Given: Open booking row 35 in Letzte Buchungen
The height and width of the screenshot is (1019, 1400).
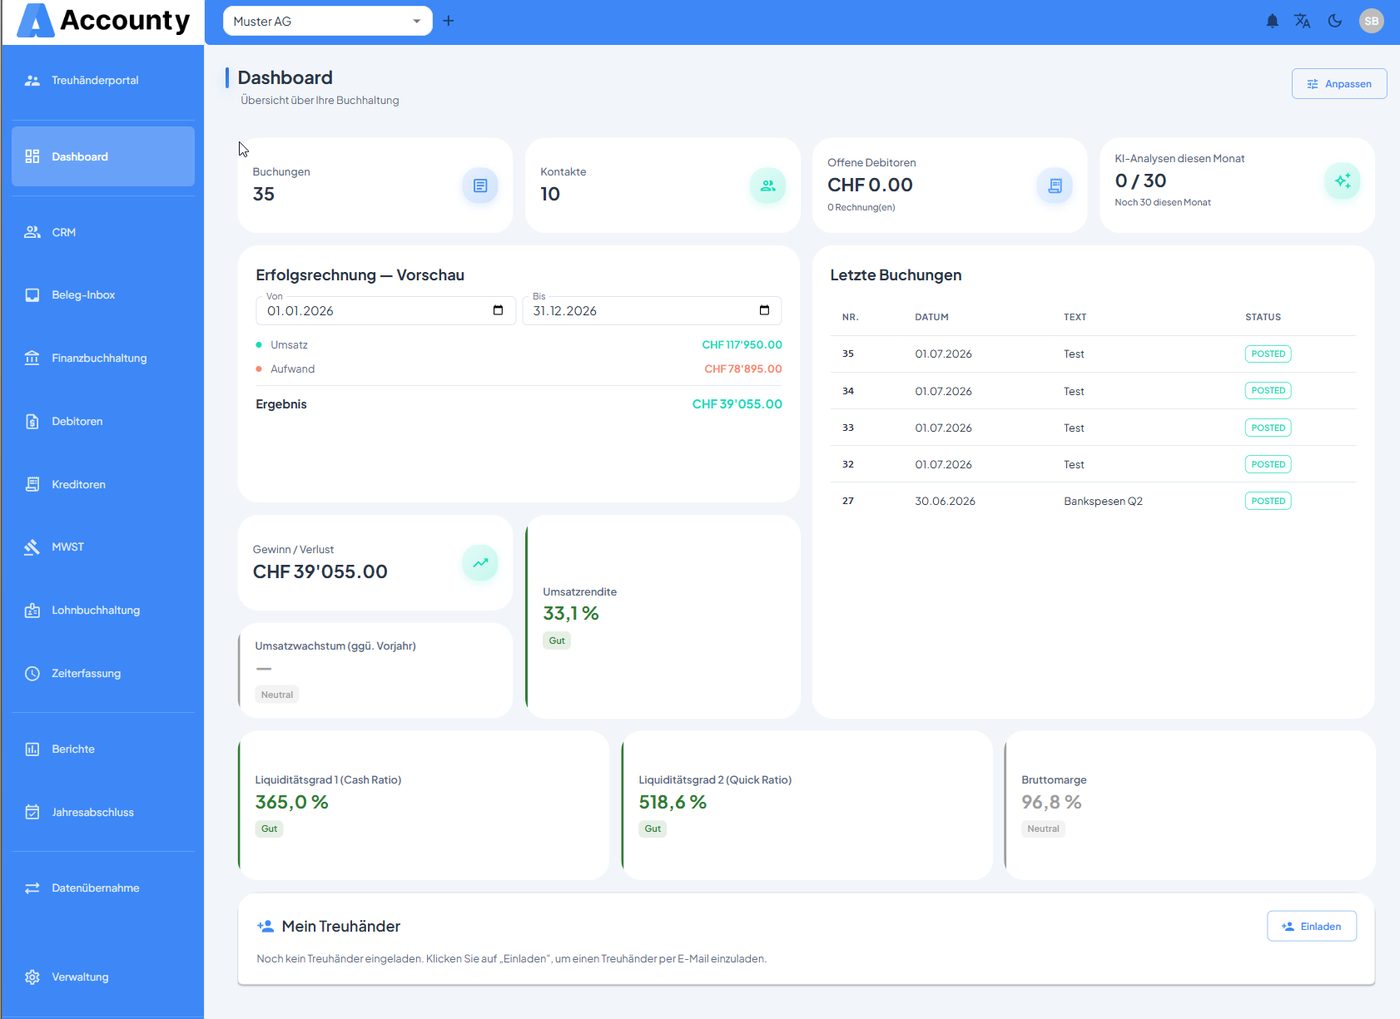Looking at the screenshot, I should (1093, 354).
